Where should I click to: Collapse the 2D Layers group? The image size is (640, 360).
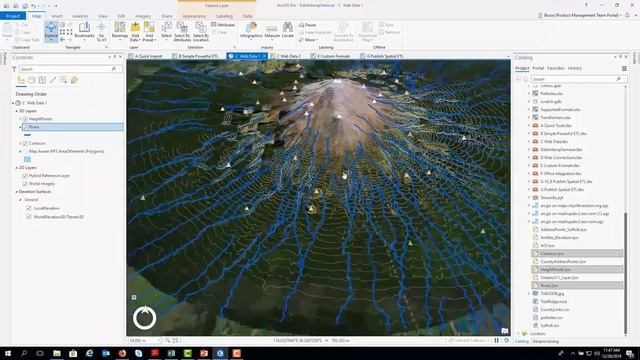[17, 168]
